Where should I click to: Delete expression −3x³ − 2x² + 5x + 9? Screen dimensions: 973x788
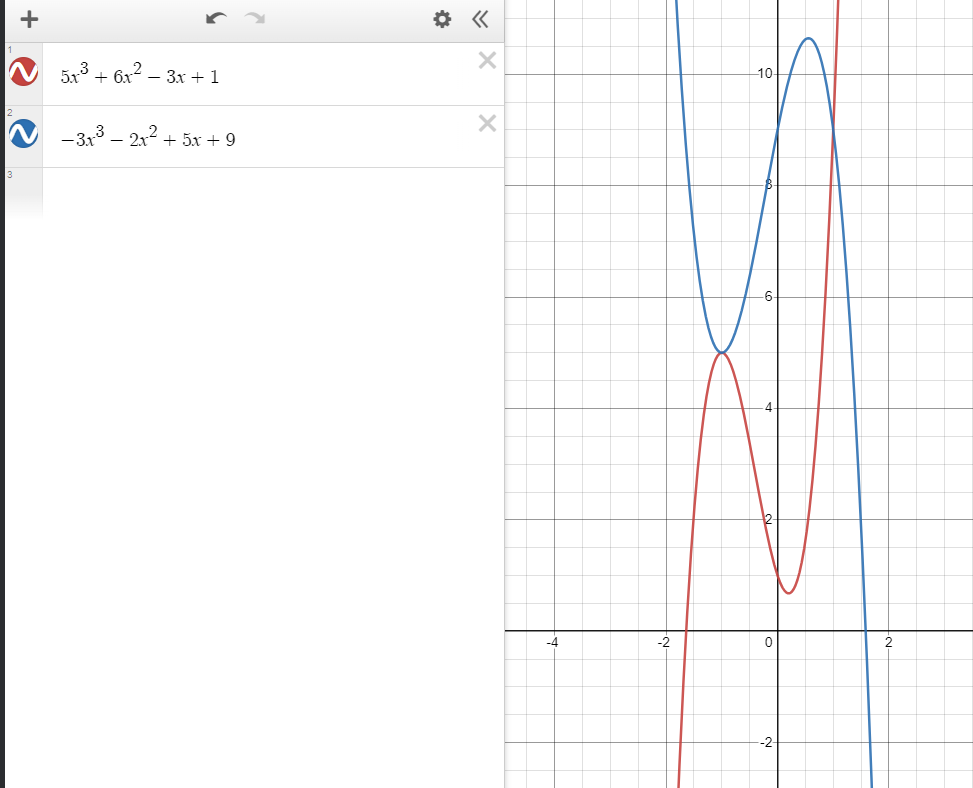(x=488, y=123)
